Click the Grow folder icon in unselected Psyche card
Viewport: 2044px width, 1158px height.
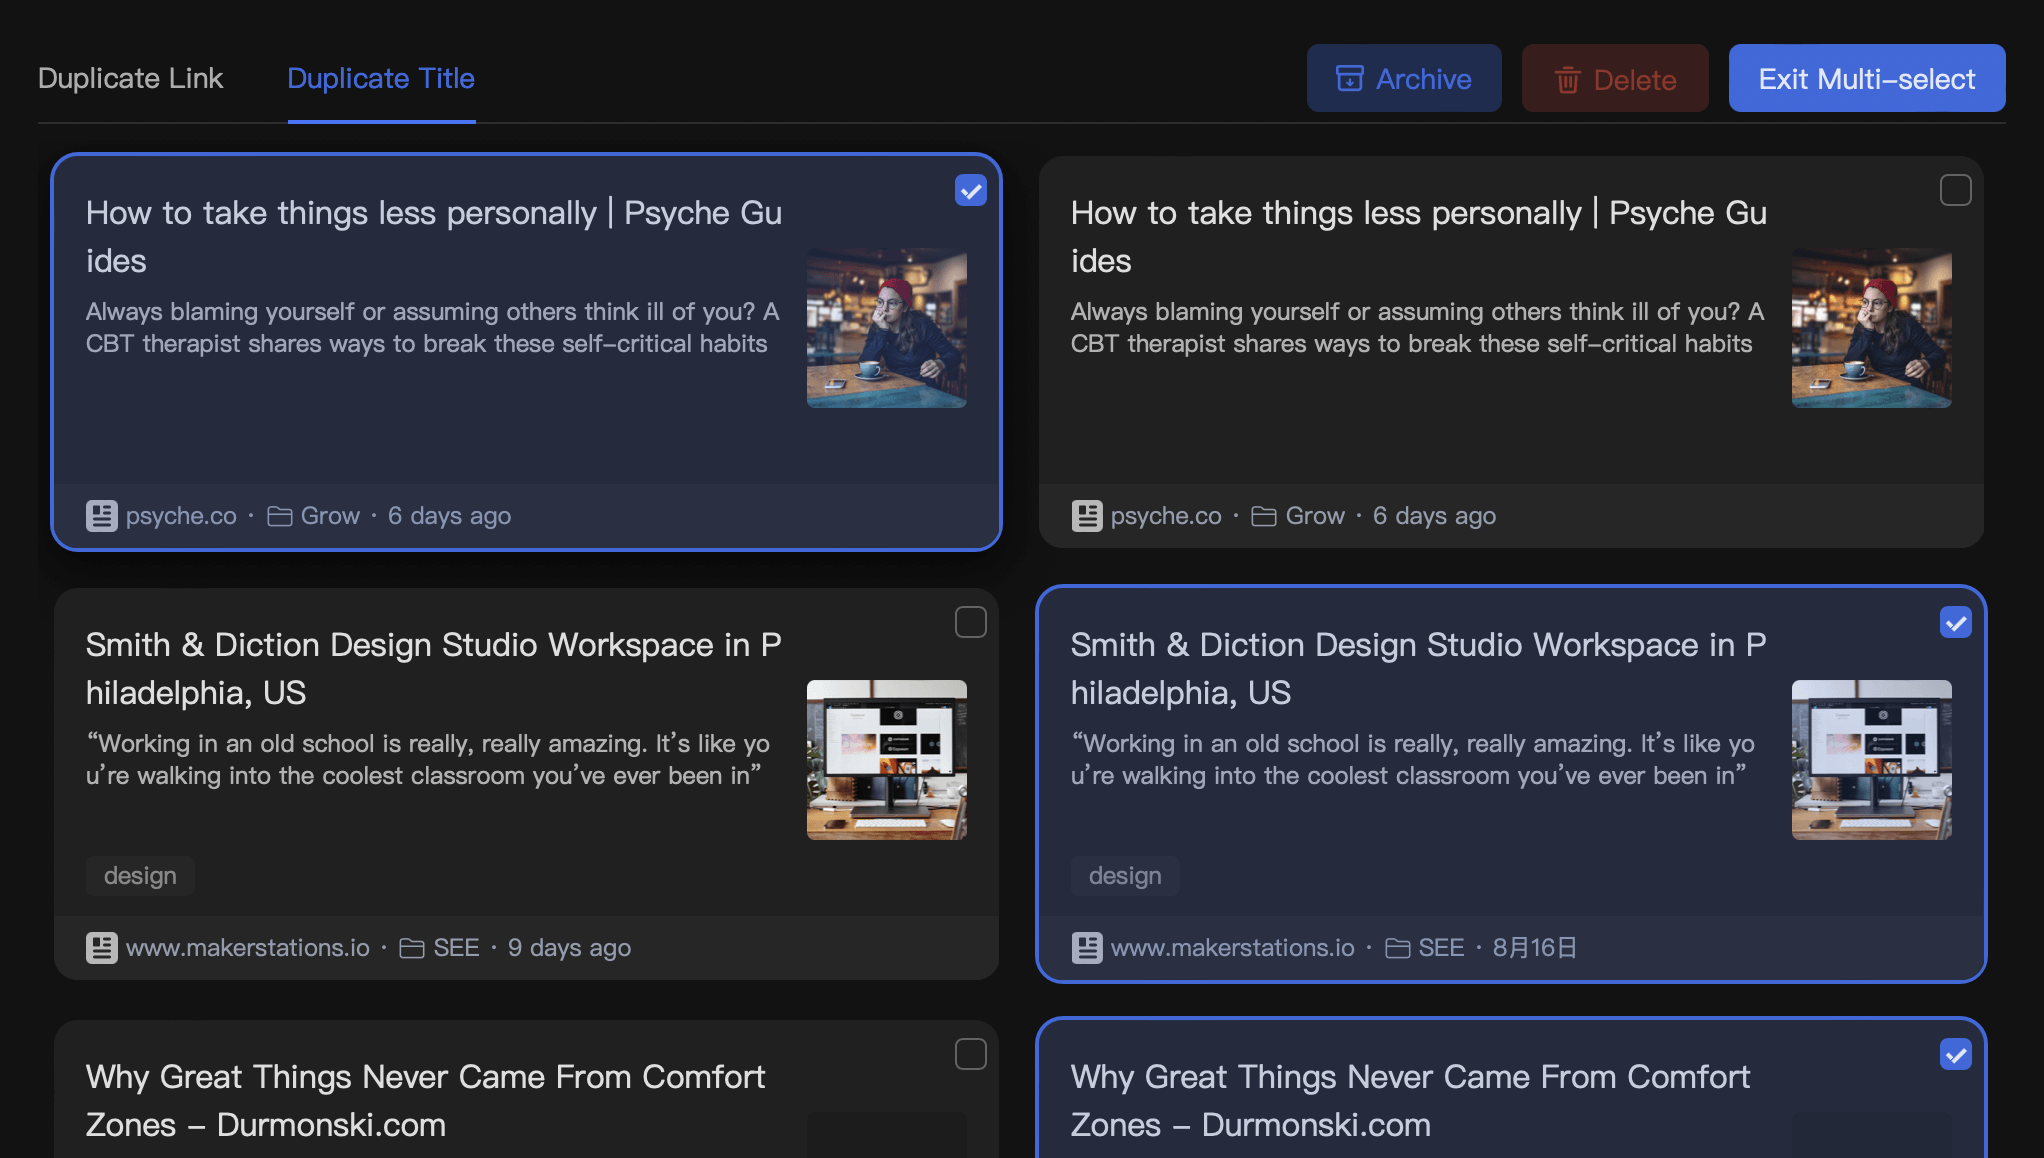[x=1264, y=516]
